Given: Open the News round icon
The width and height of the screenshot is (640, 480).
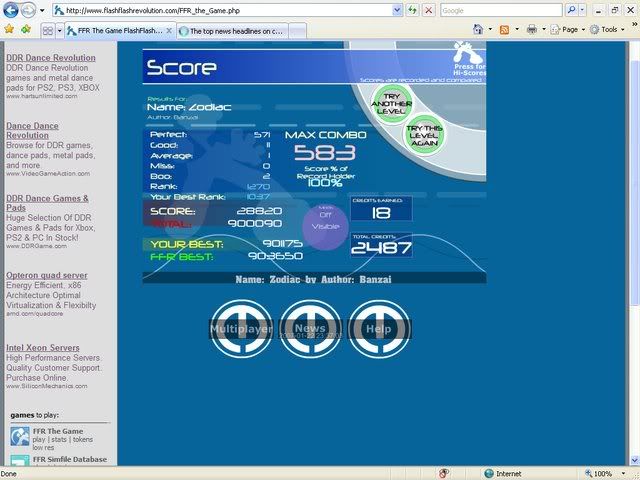Looking at the screenshot, I should (x=310, y=328).
